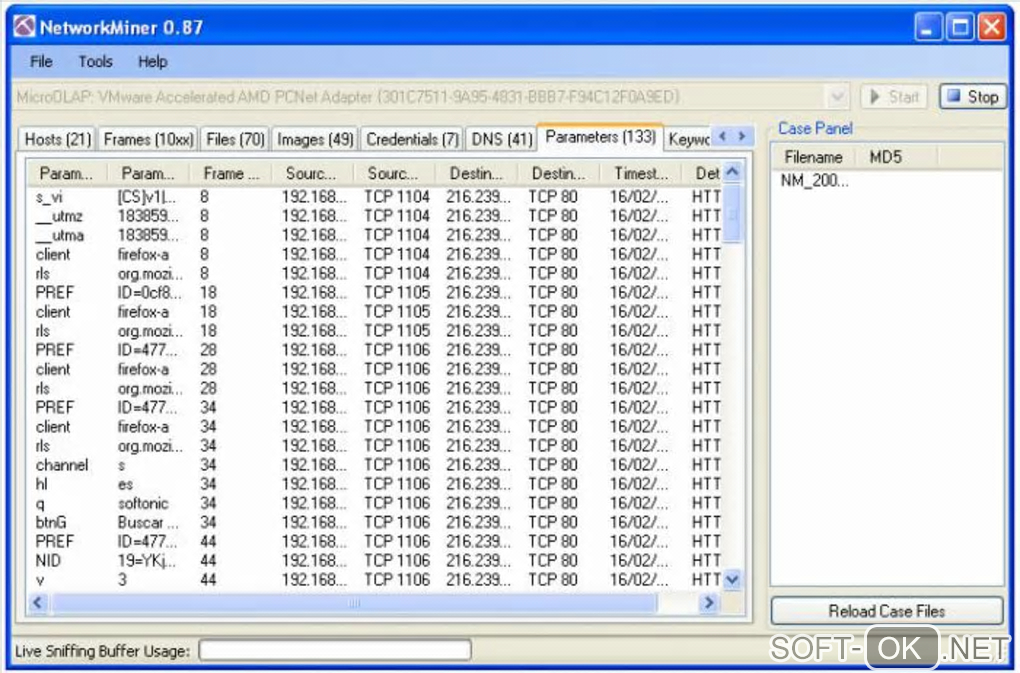Click the horizontal scrollbar left arrow
Image resolution: width=1020 pixels, height=673 pixels.
click(38, 603)
